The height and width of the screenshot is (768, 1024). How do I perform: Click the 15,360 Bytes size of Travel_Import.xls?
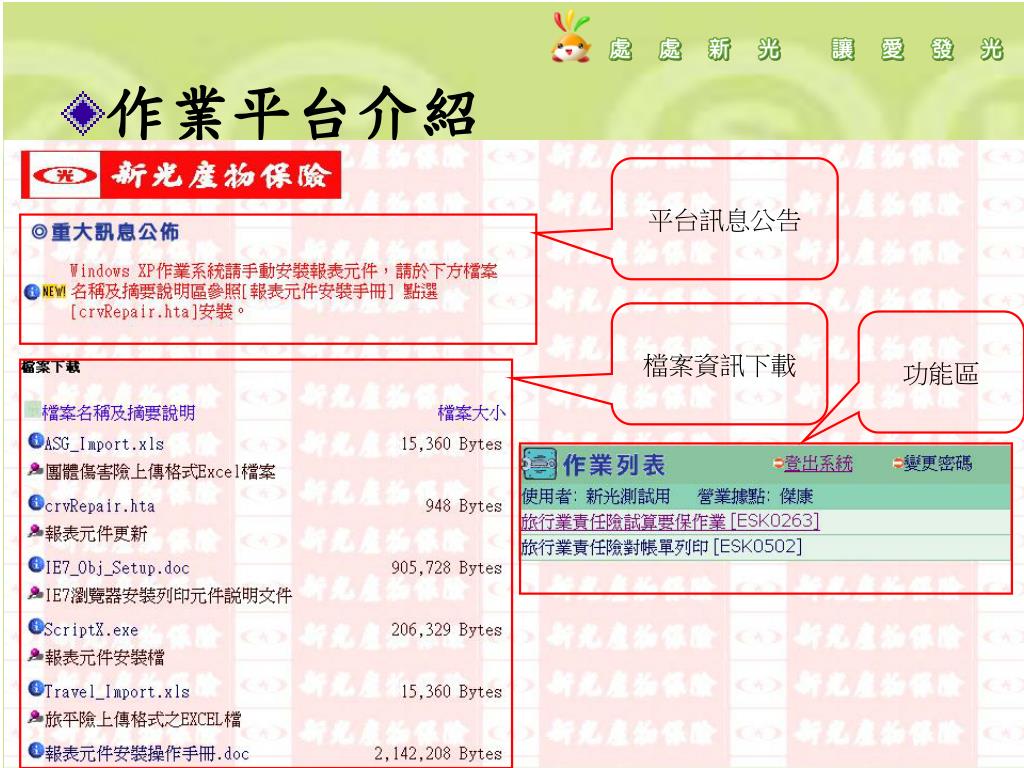pyautogui.click(x=451, y=692)
